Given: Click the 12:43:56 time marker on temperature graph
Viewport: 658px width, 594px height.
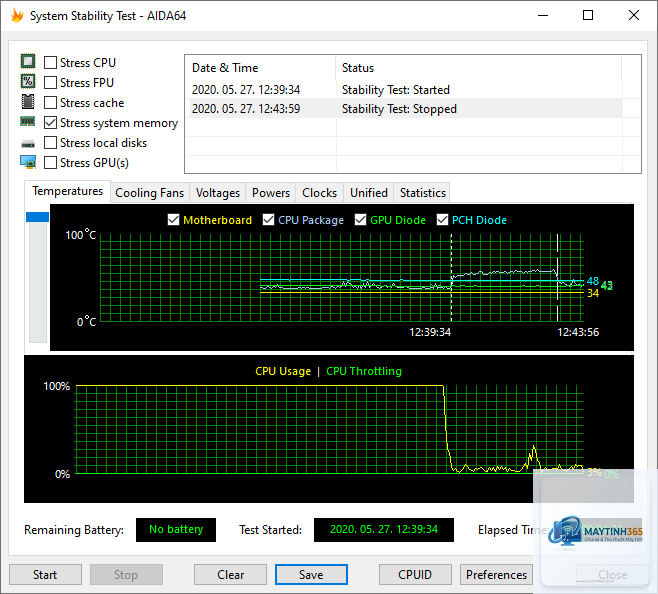Looking at the screenshot, I should coord(578,332).
